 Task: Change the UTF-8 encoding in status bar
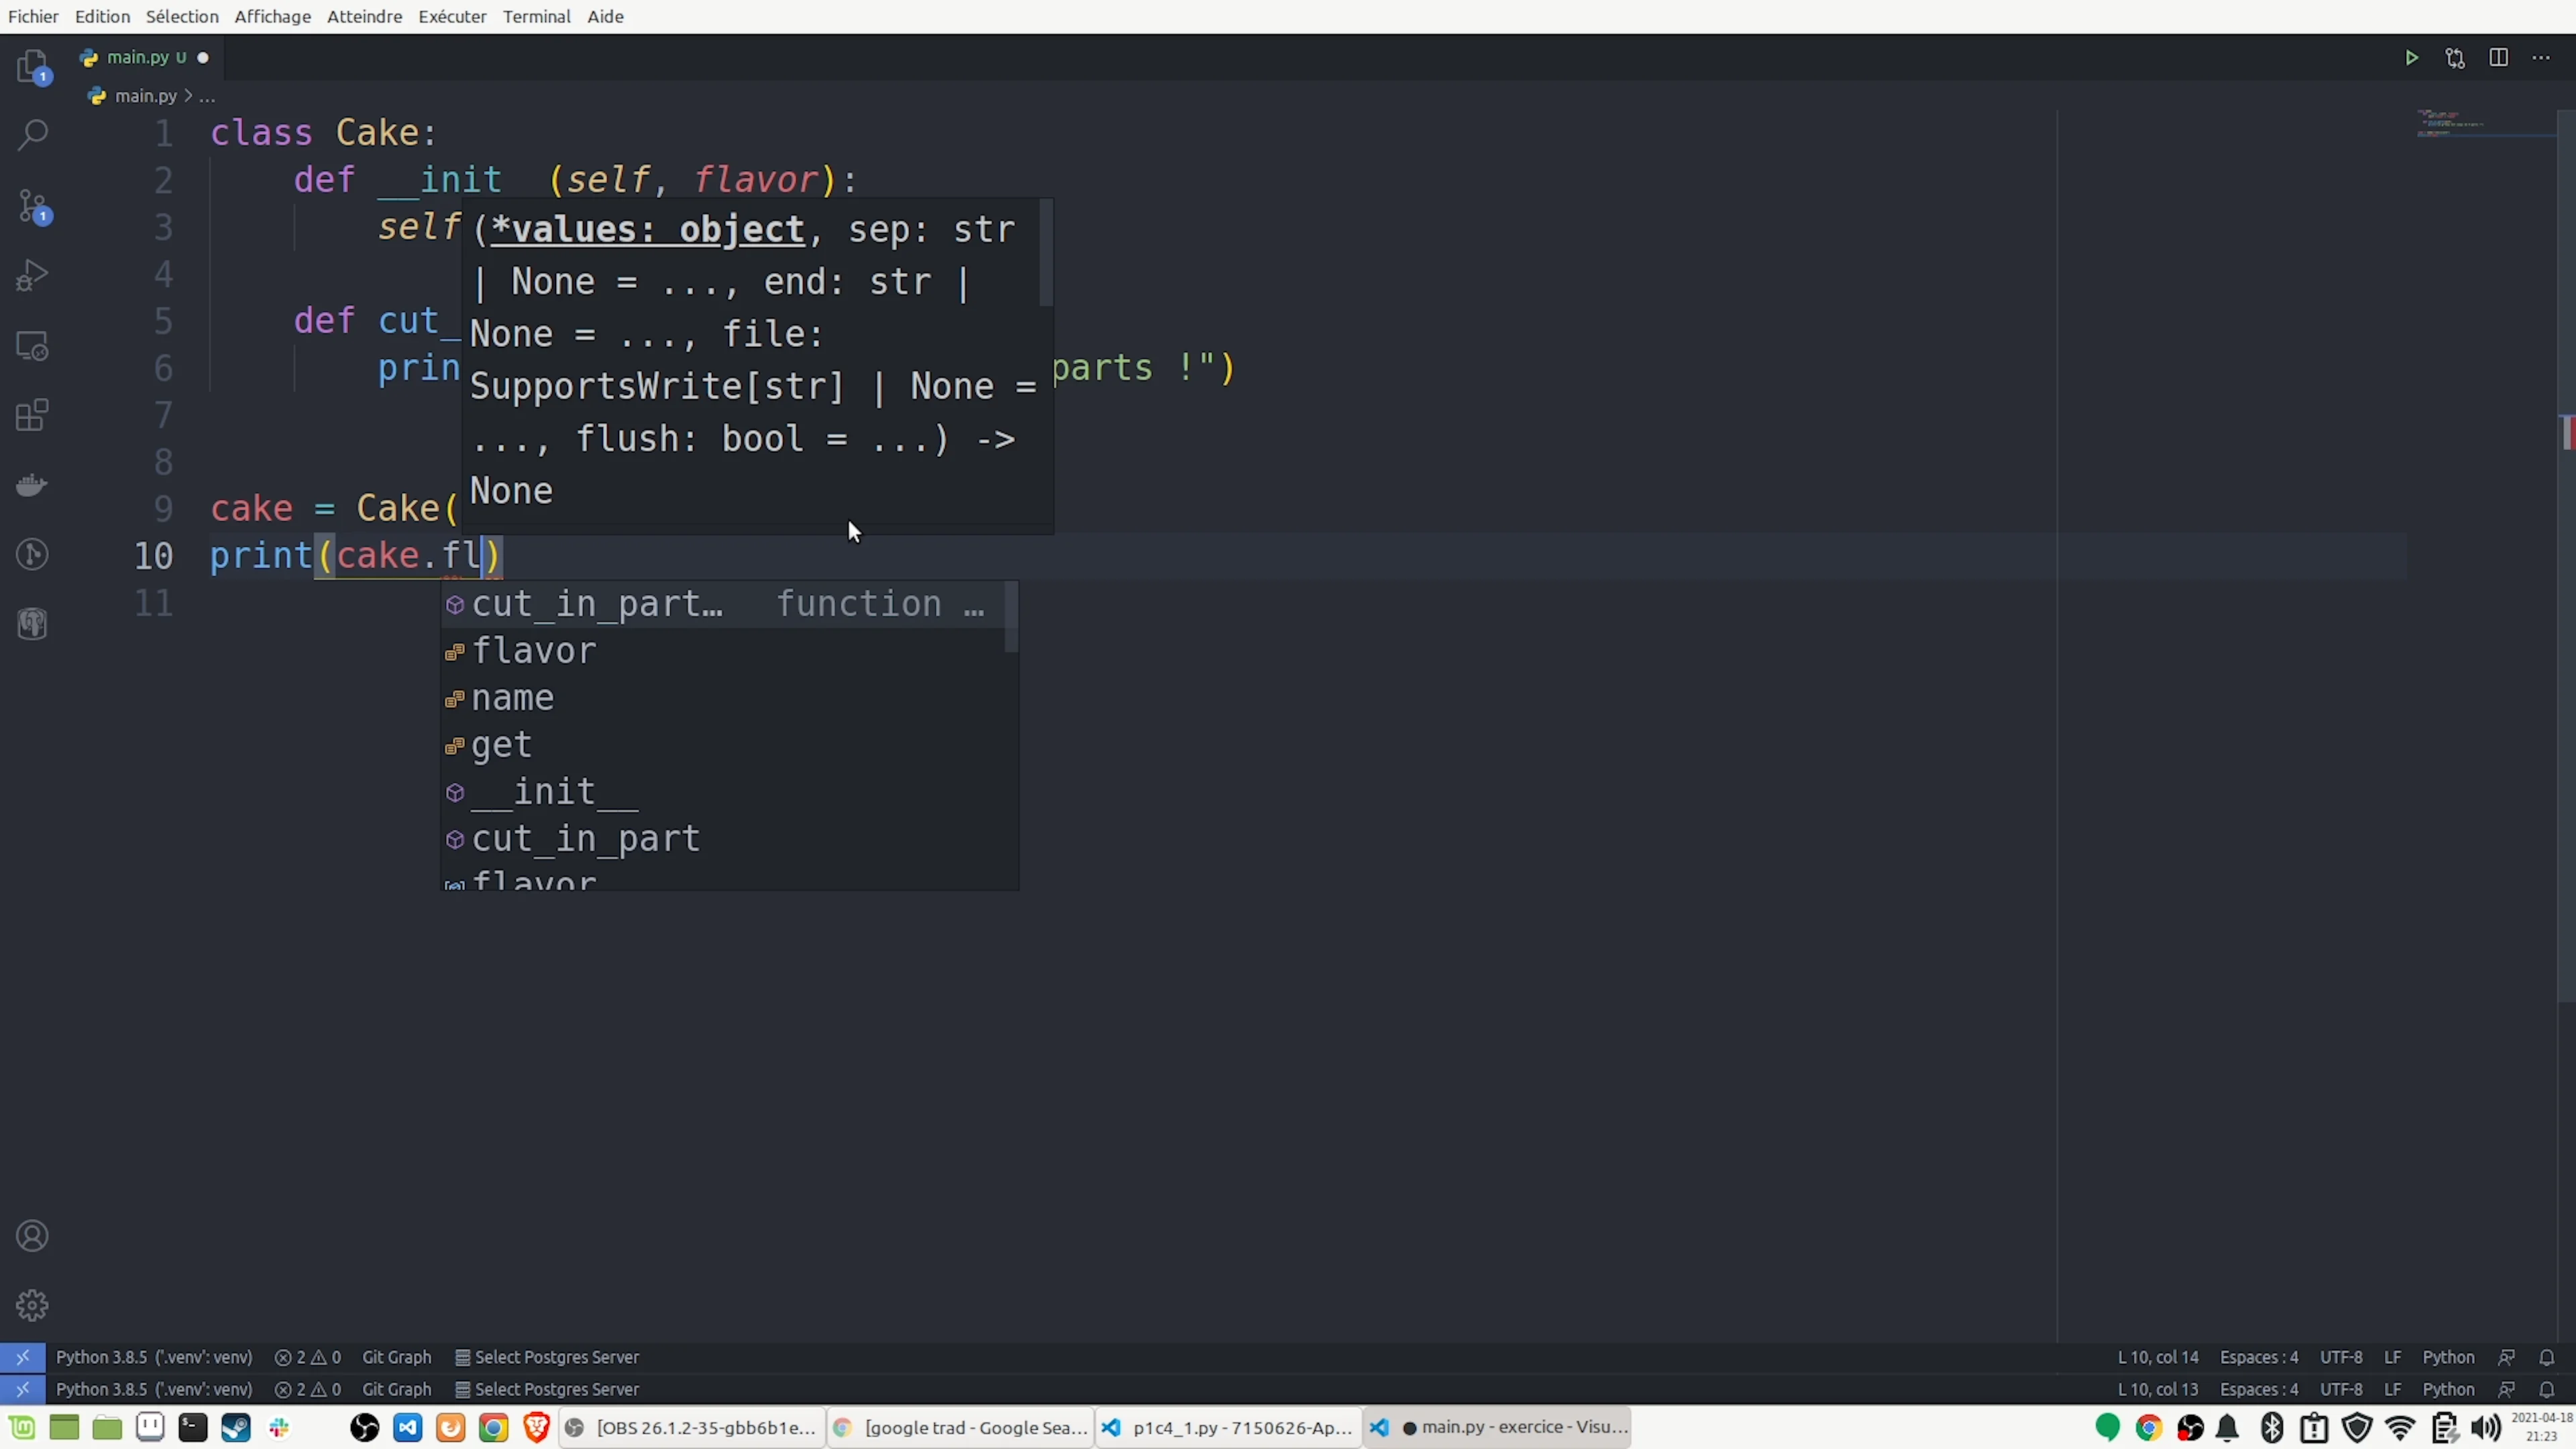2340,1357
